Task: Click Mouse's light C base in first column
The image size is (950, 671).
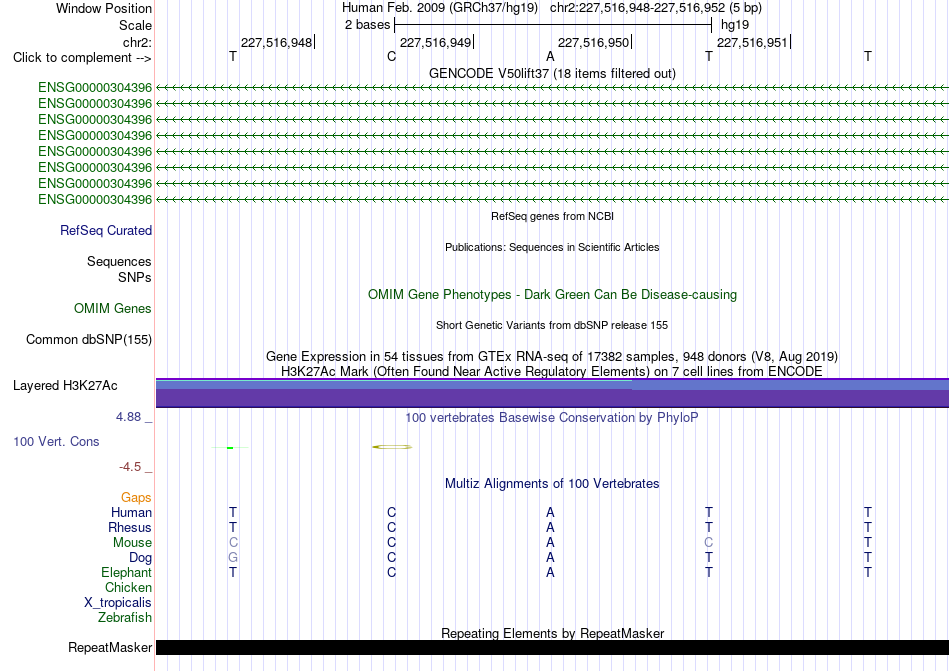Action: tap(233, 543)
